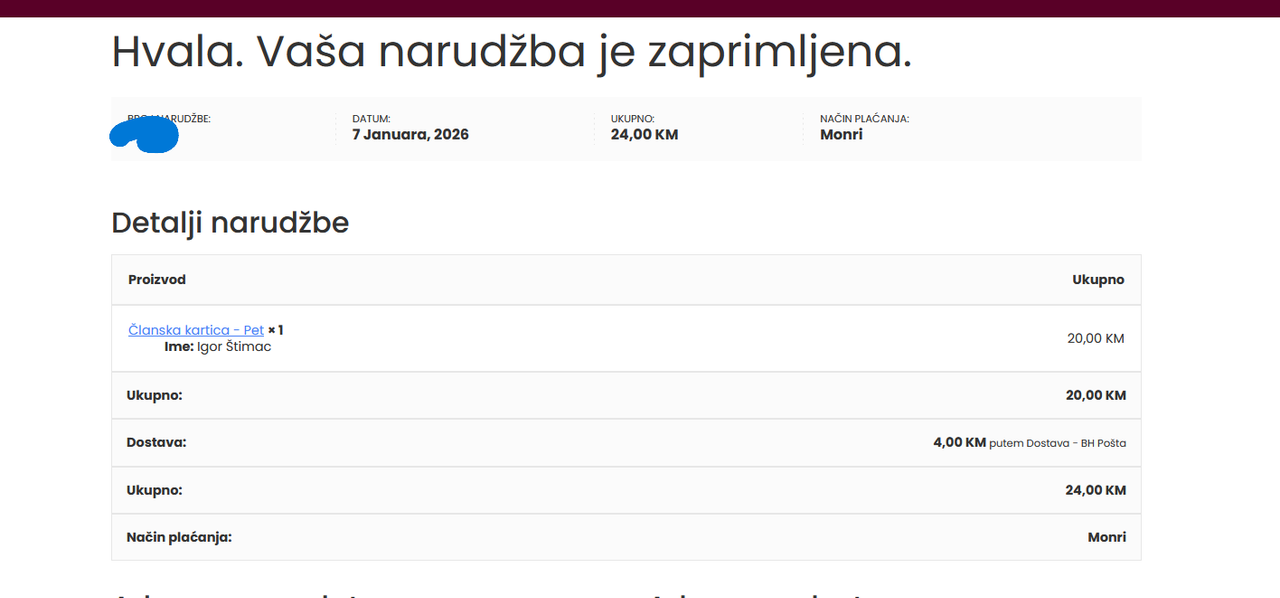Image resolution: width=1280 pixels, height=598 pixels.
Task: Click the bold '20,00 KM' subtotal value
Action: [1096, 396]
